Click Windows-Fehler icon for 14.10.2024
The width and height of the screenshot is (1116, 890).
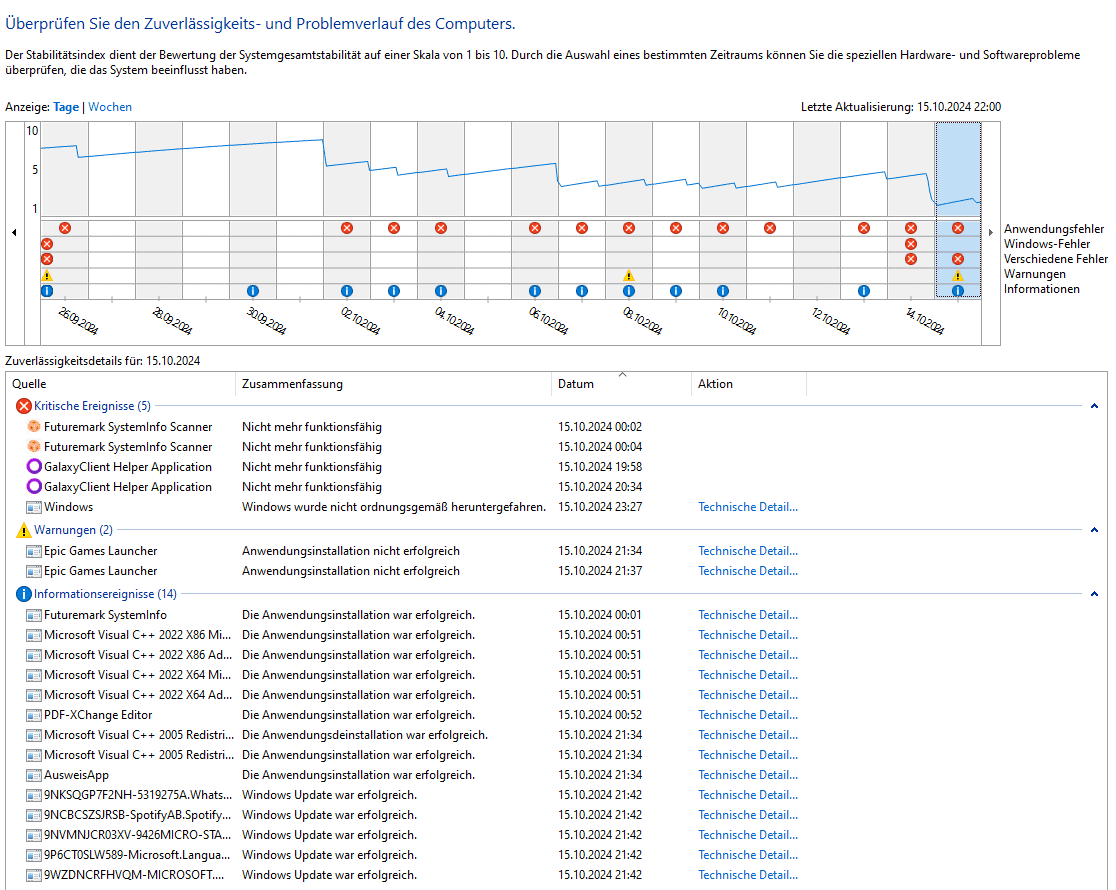click(910, 244)
